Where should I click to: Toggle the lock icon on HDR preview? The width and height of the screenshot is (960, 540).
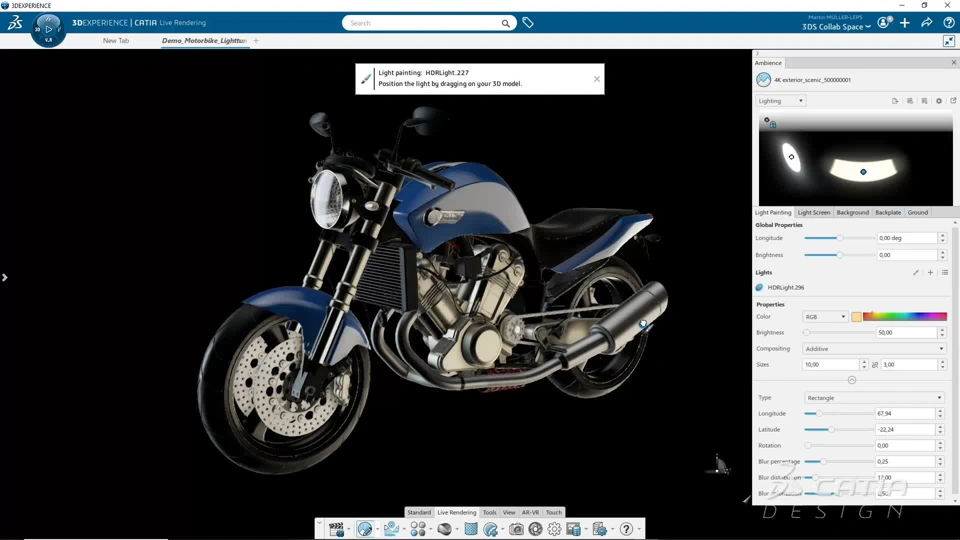coord(773,125)
